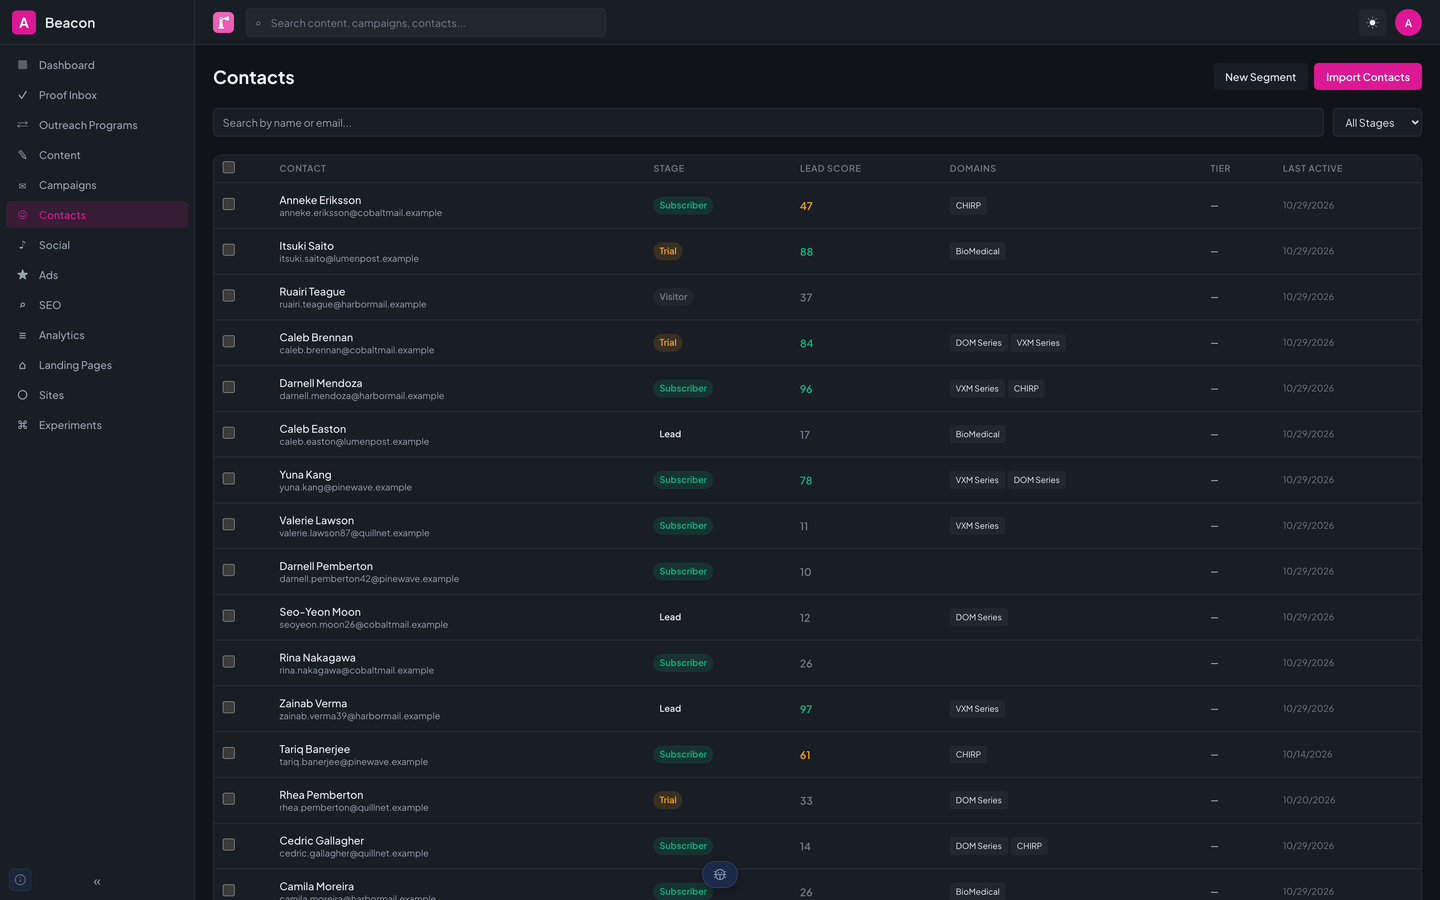
Task: Click the 10/20/2026 last active date
Action: click(x=1308, y=801)
